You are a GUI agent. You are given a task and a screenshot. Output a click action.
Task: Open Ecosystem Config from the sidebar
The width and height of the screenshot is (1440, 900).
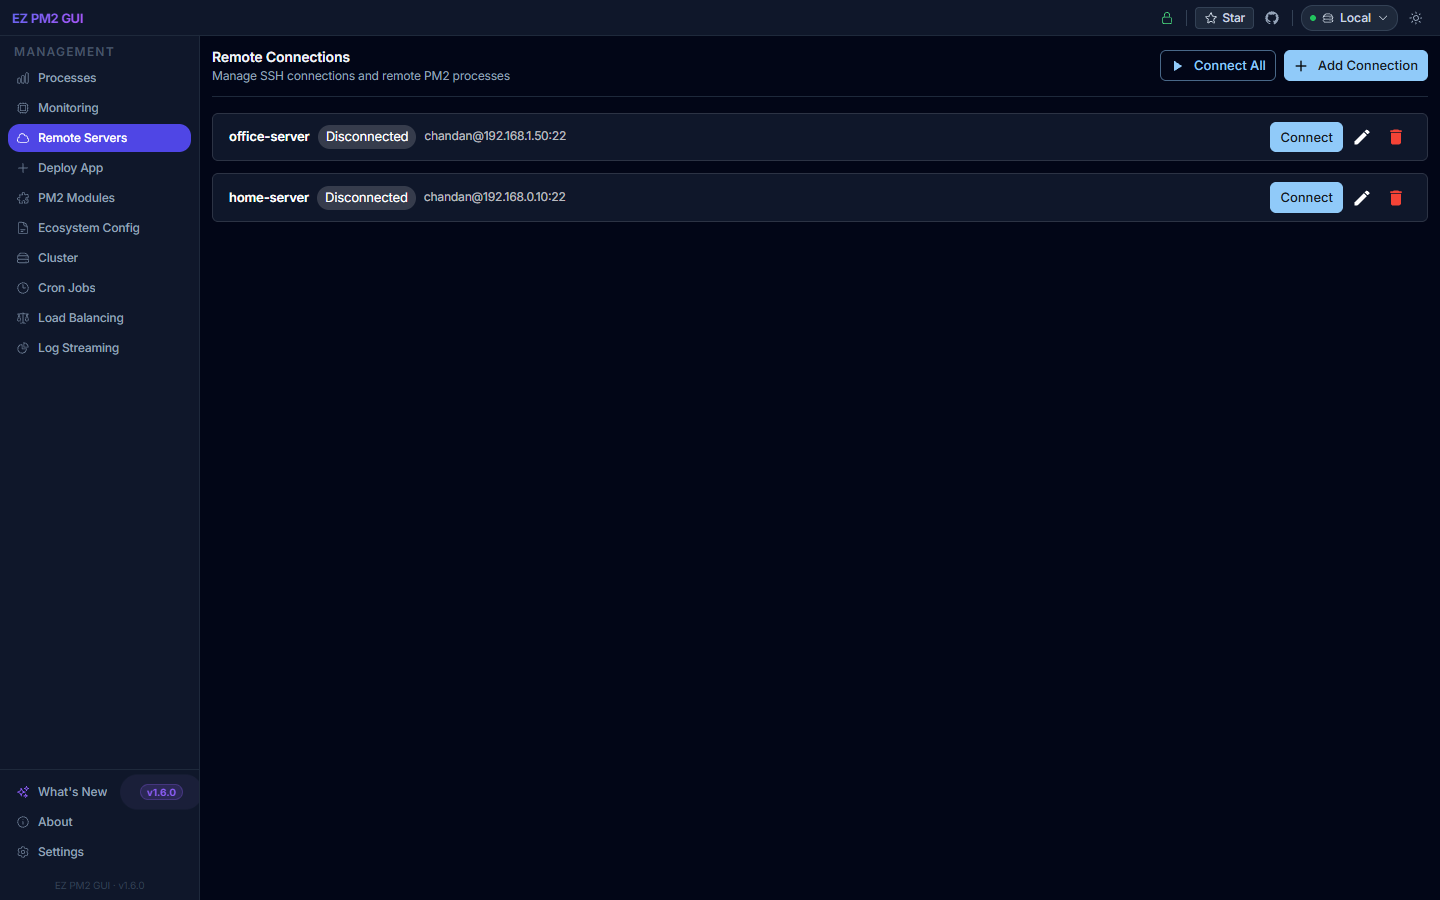click(x=86, y=228)
